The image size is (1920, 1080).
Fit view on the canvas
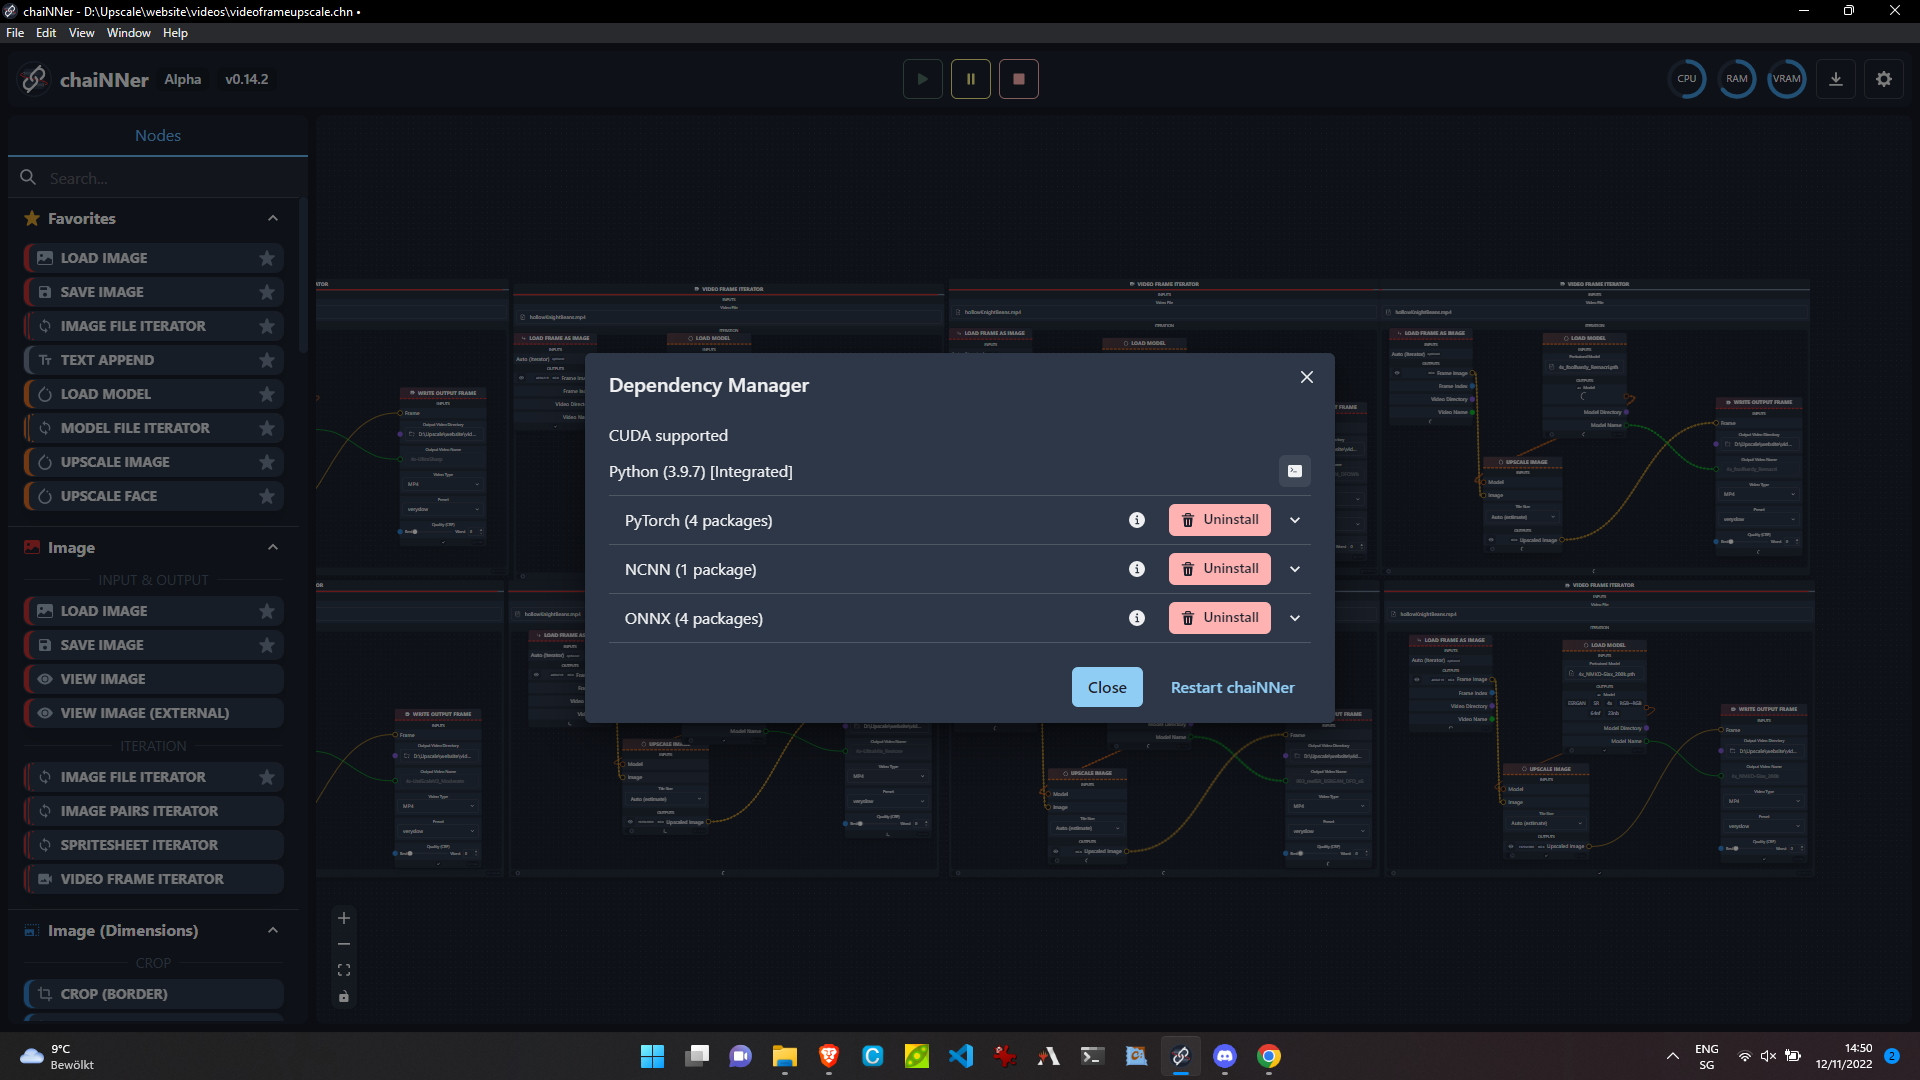[x=344, y=970]
